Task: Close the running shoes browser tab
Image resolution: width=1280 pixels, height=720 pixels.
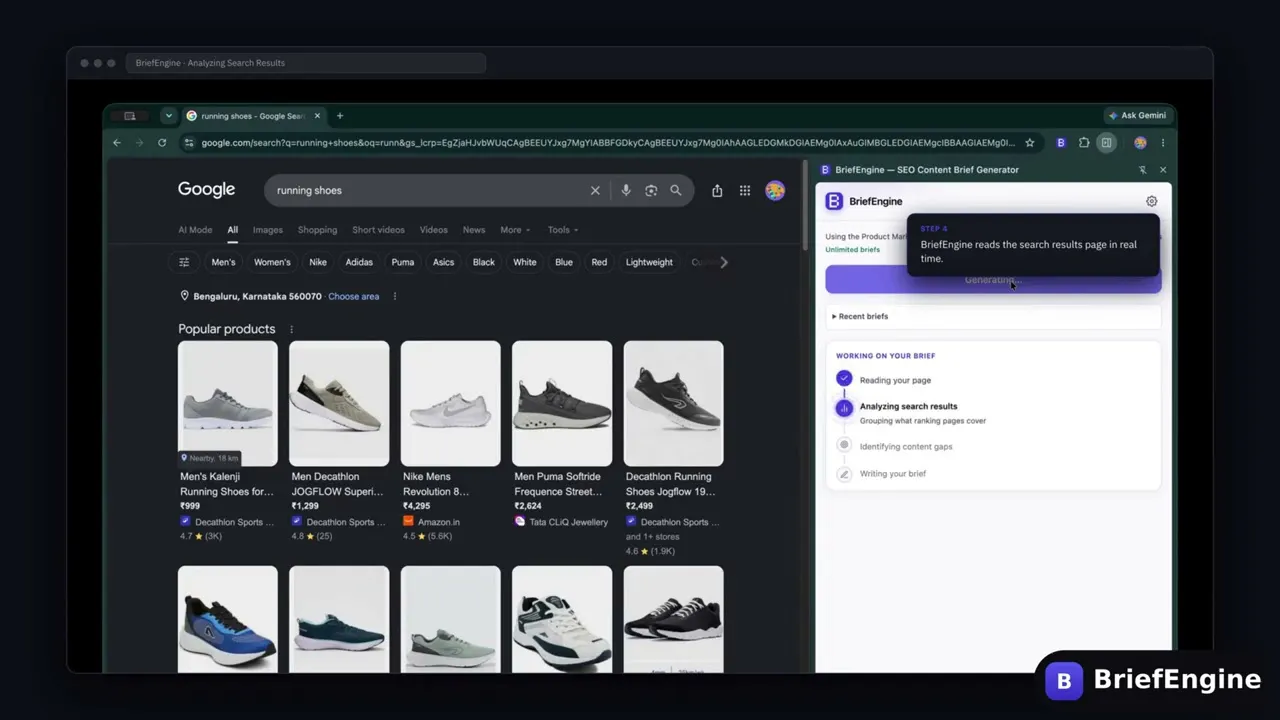Action: pyautogui.click(x=318, y=116)
